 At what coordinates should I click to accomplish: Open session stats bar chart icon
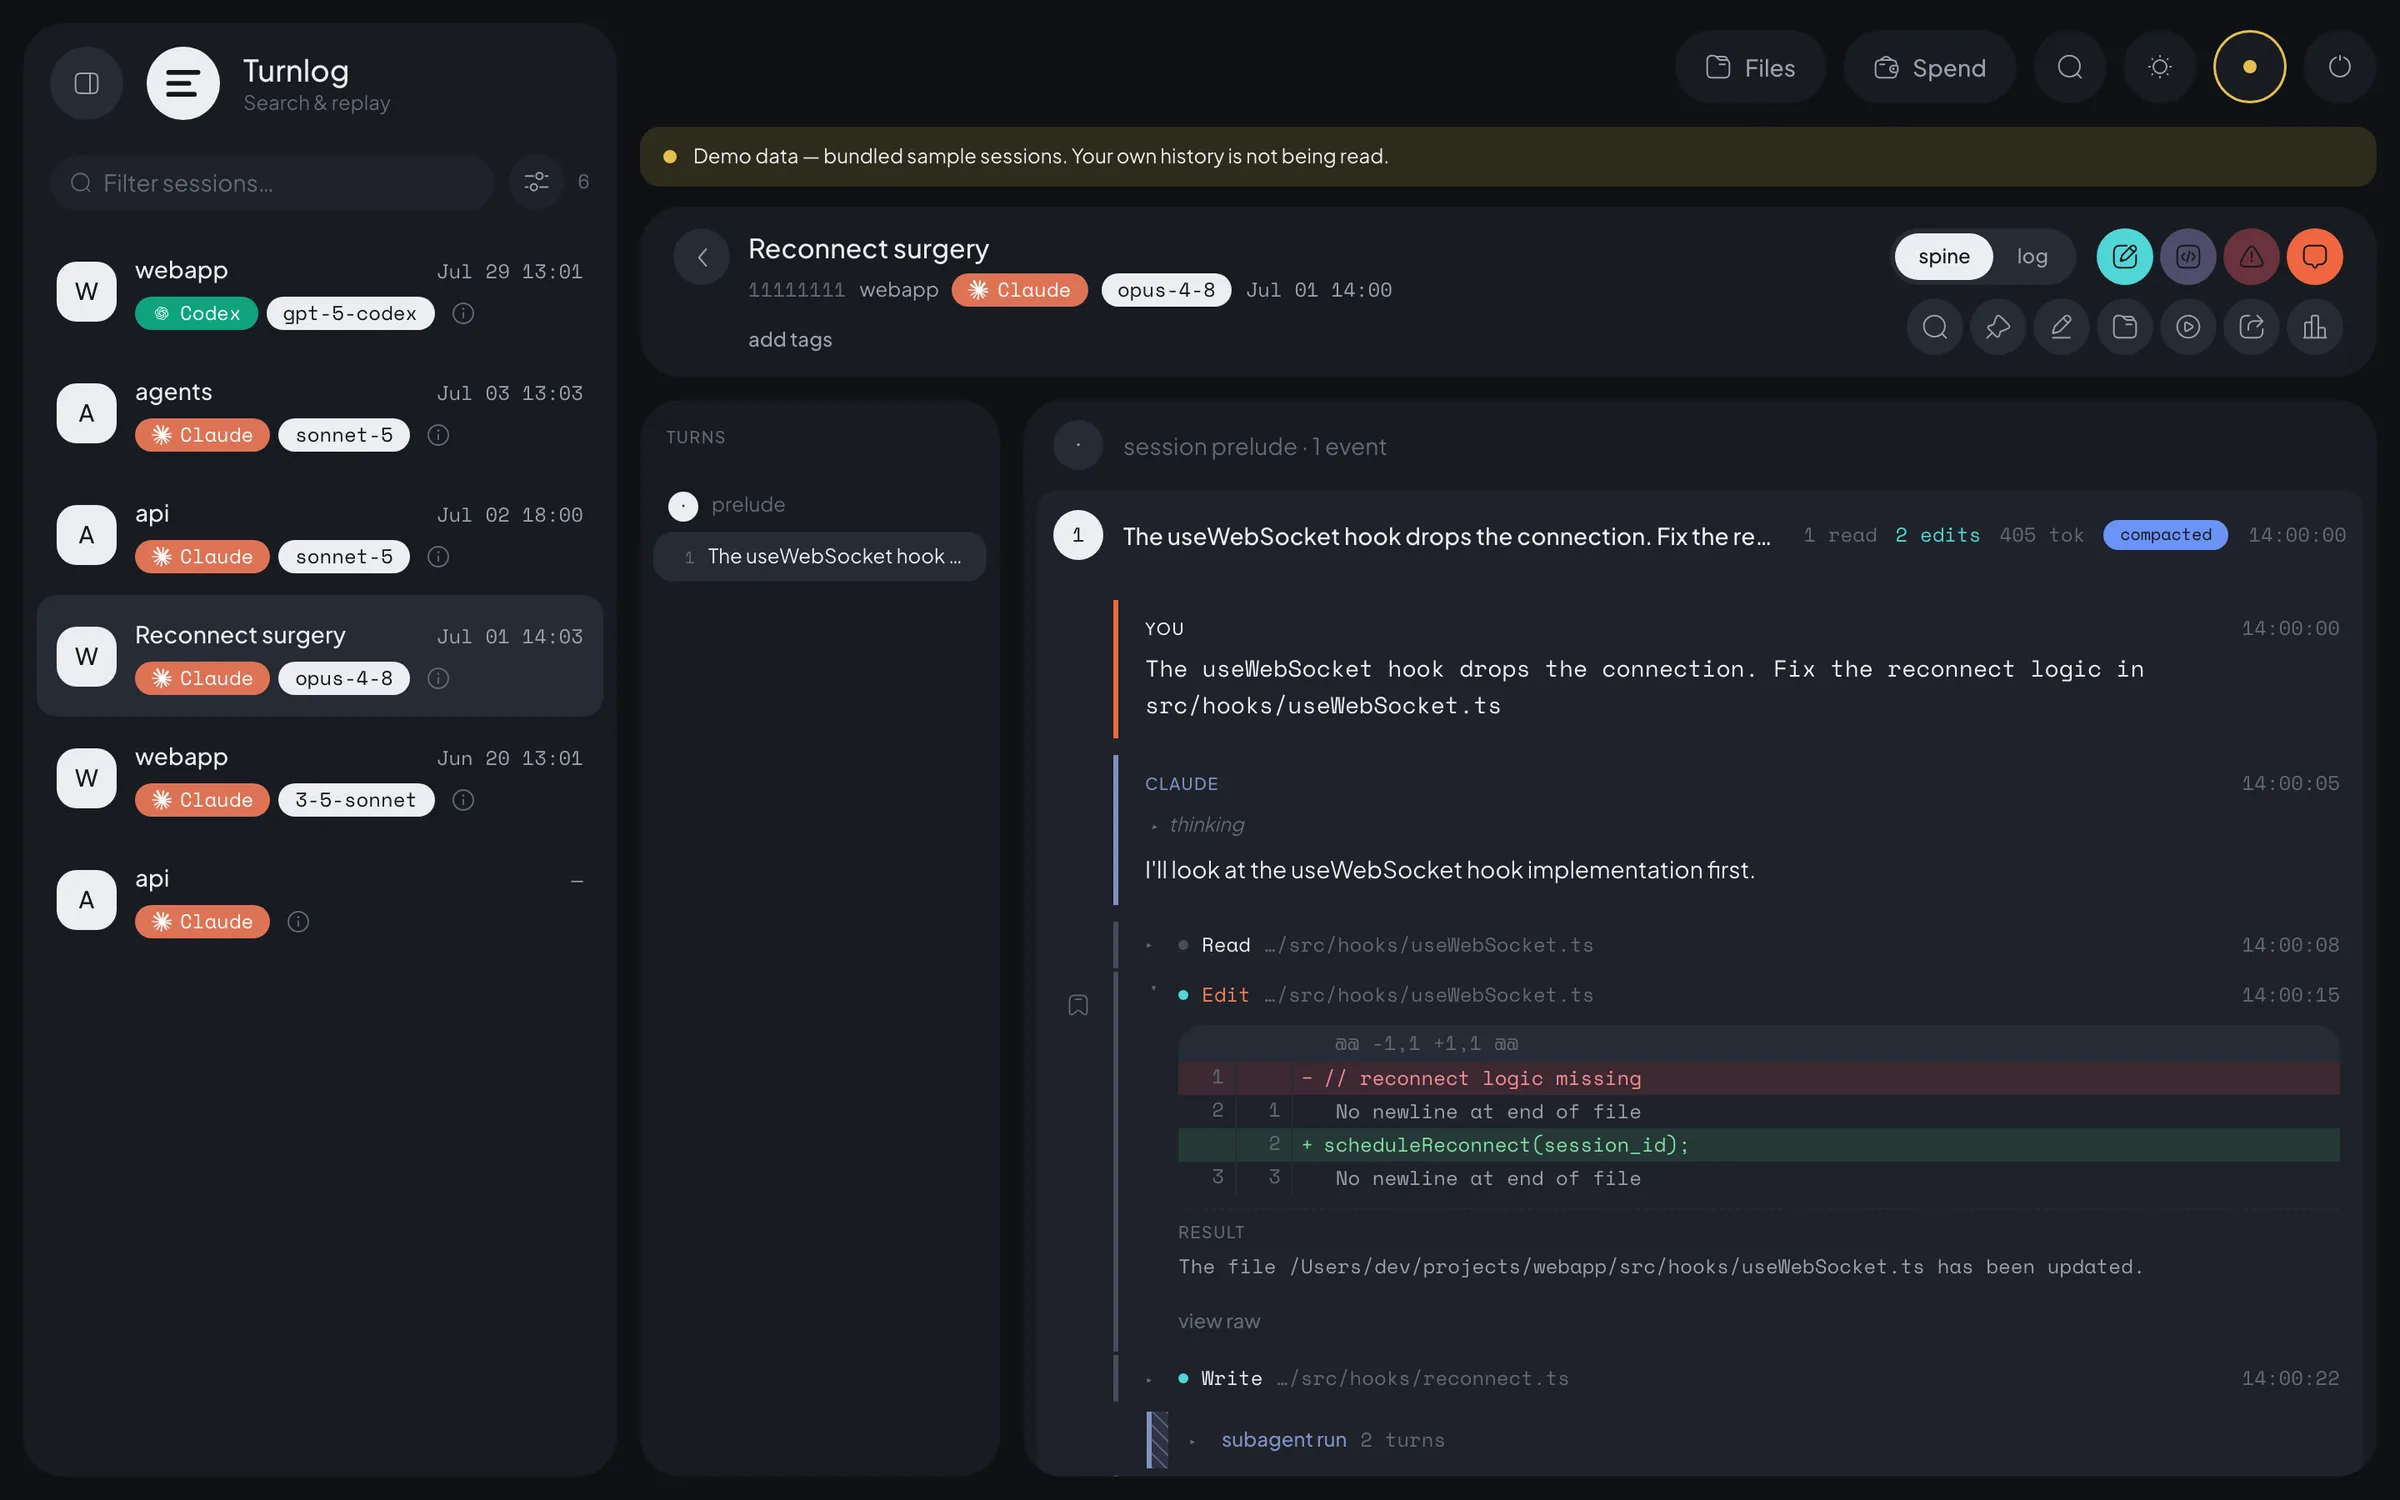click(2314, 327)
